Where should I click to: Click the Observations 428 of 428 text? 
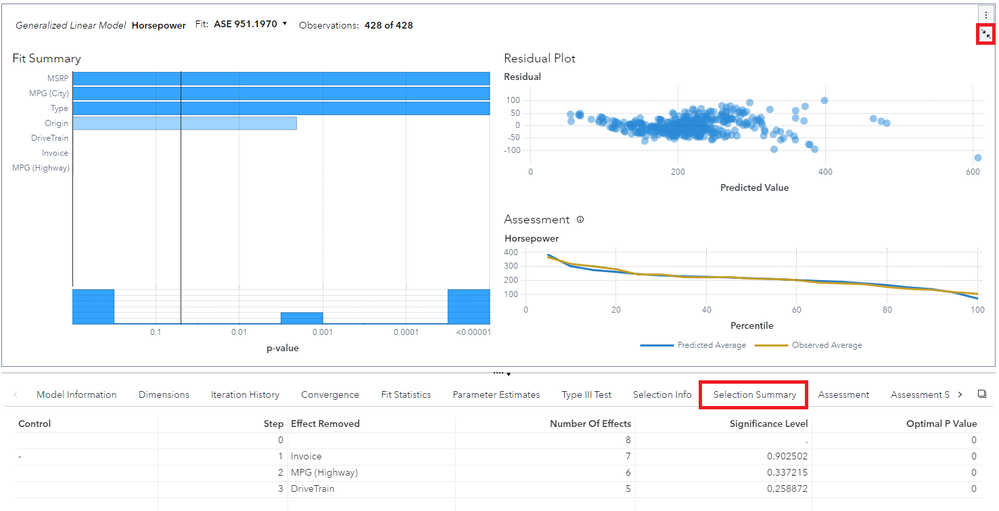coord(356,25)
